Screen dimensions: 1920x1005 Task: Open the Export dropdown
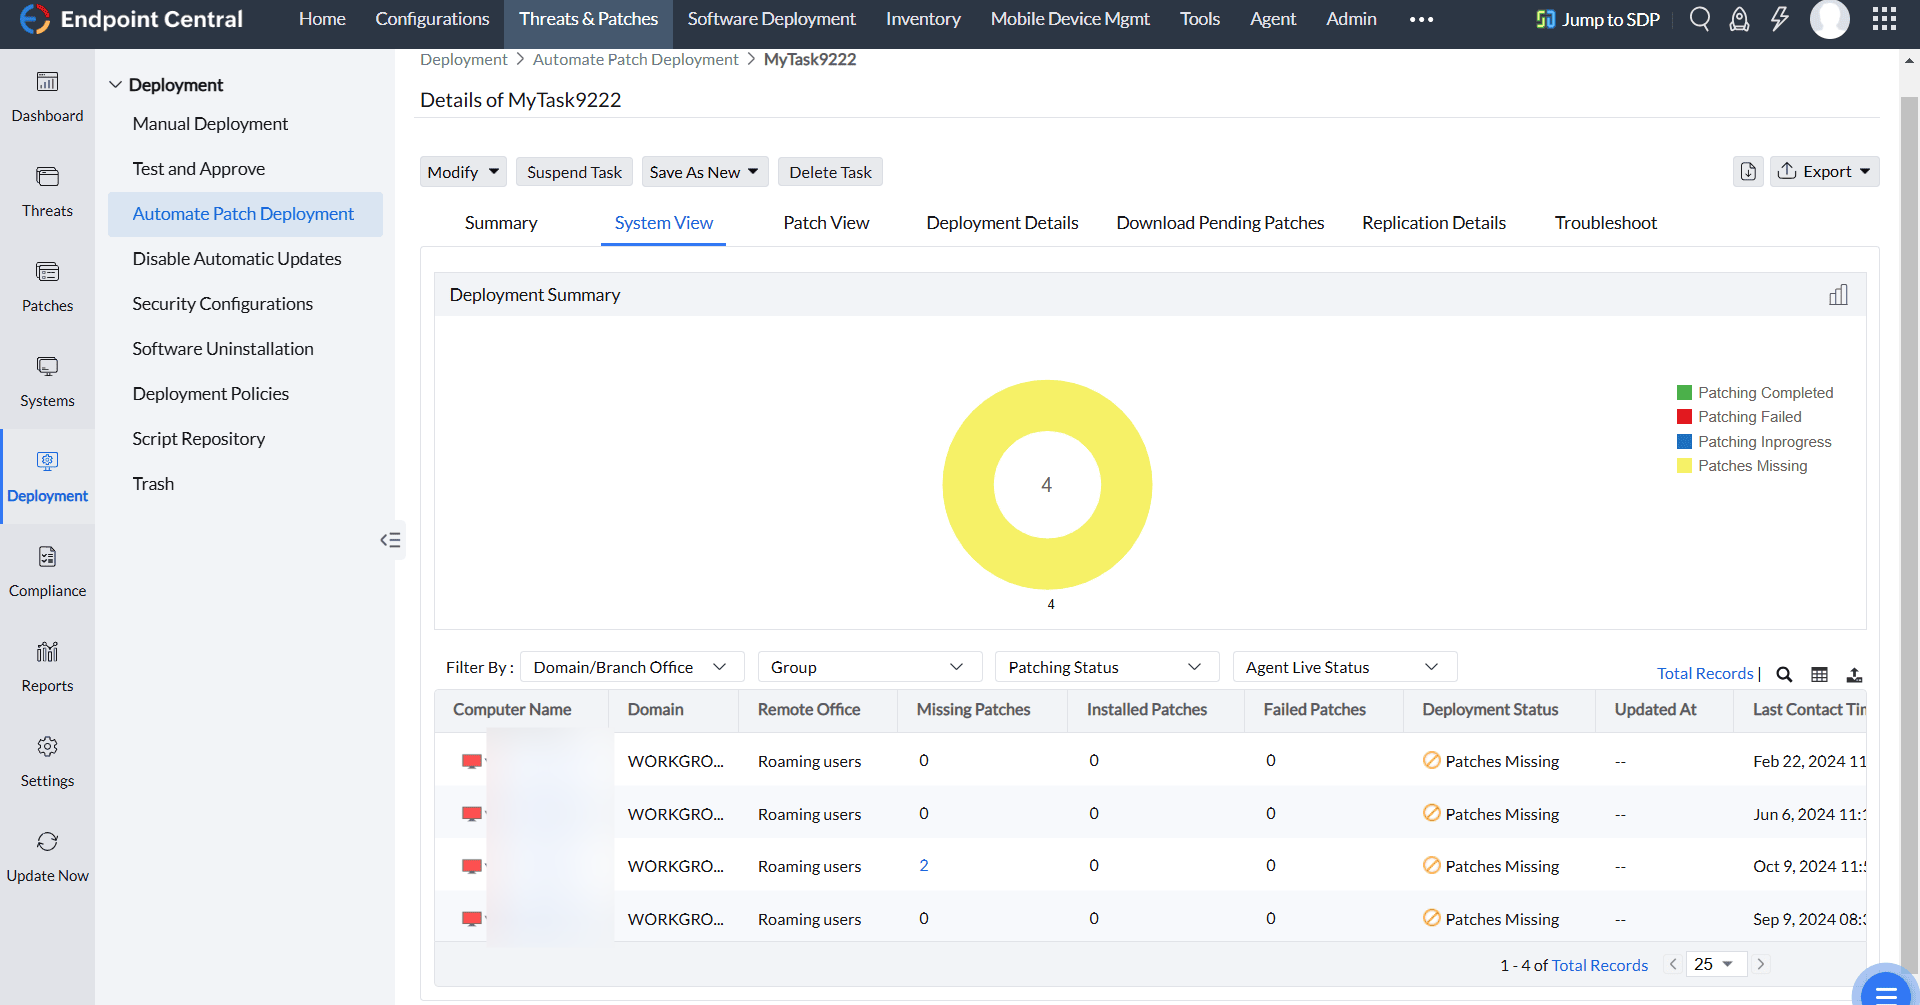click(x=1825, y=172)
